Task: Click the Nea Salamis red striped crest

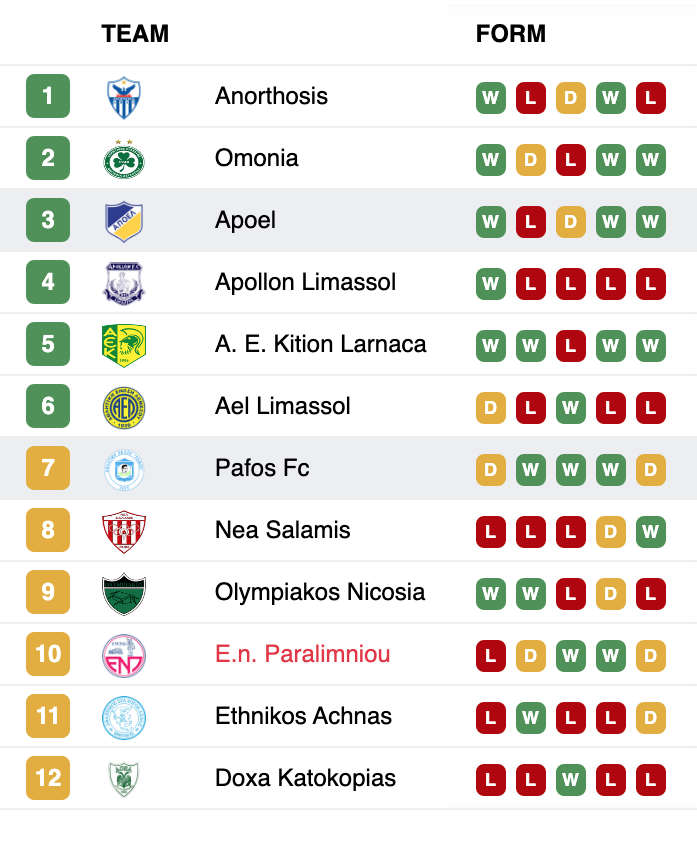Action: (x=124, y=531)
